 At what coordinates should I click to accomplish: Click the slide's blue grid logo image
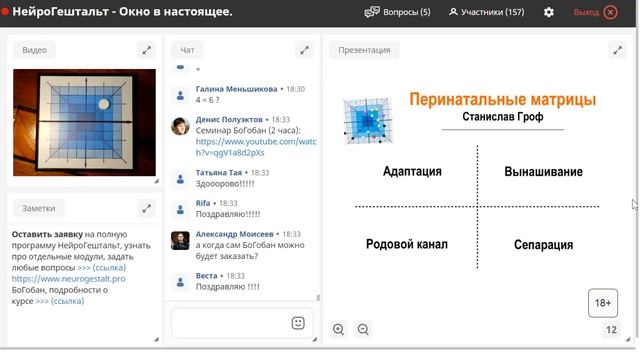point(367,121)
